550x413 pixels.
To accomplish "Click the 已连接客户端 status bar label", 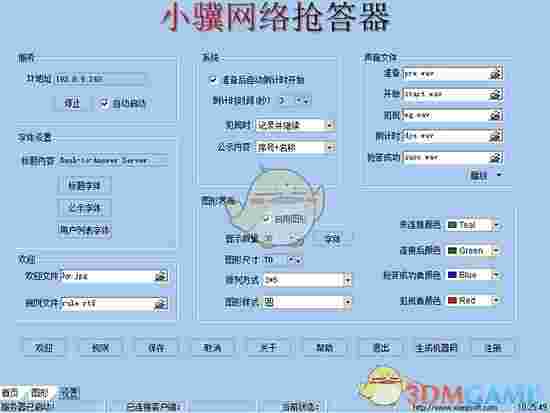I will coord(153,407).
